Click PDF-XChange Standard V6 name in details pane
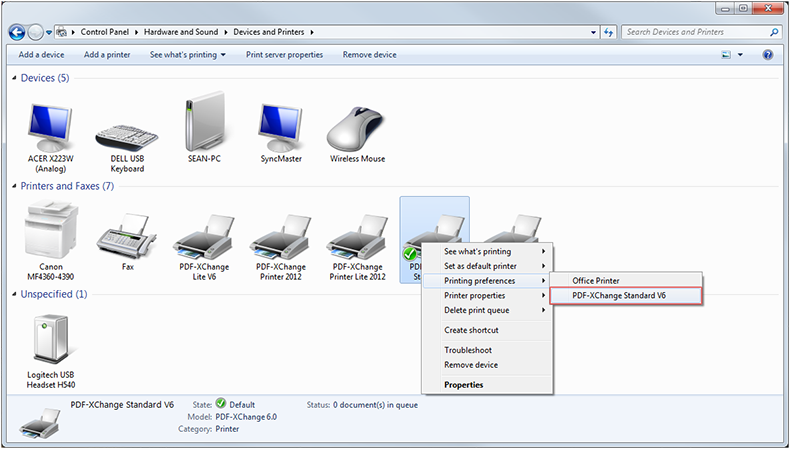Image resolution: width=790 pixels, height=449 pixels. [122, 404]
